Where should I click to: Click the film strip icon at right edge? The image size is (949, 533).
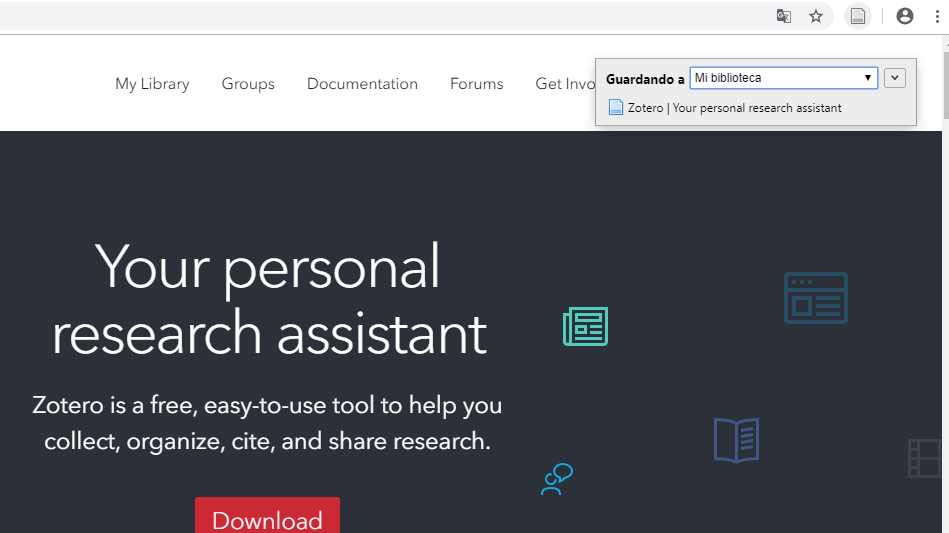click(924, 459)
